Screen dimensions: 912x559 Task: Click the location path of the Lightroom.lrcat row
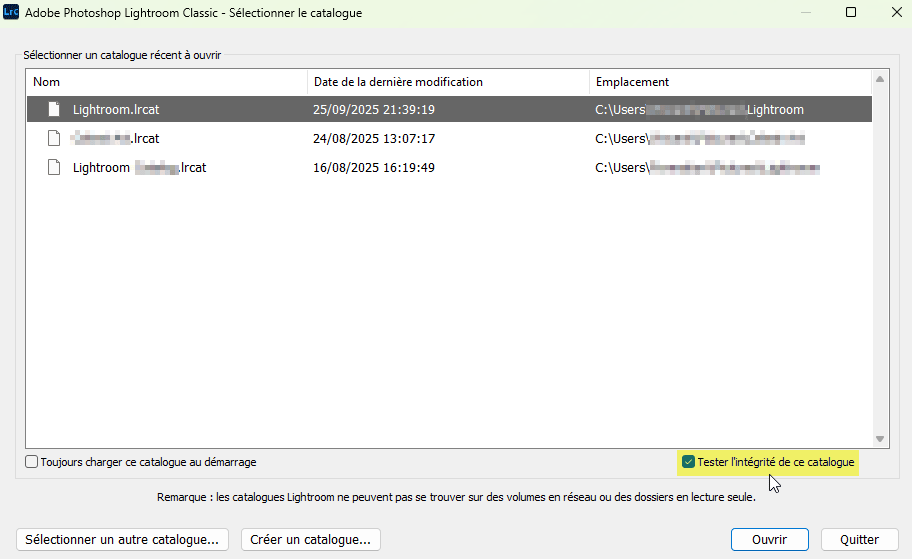[x=700, y=110]
